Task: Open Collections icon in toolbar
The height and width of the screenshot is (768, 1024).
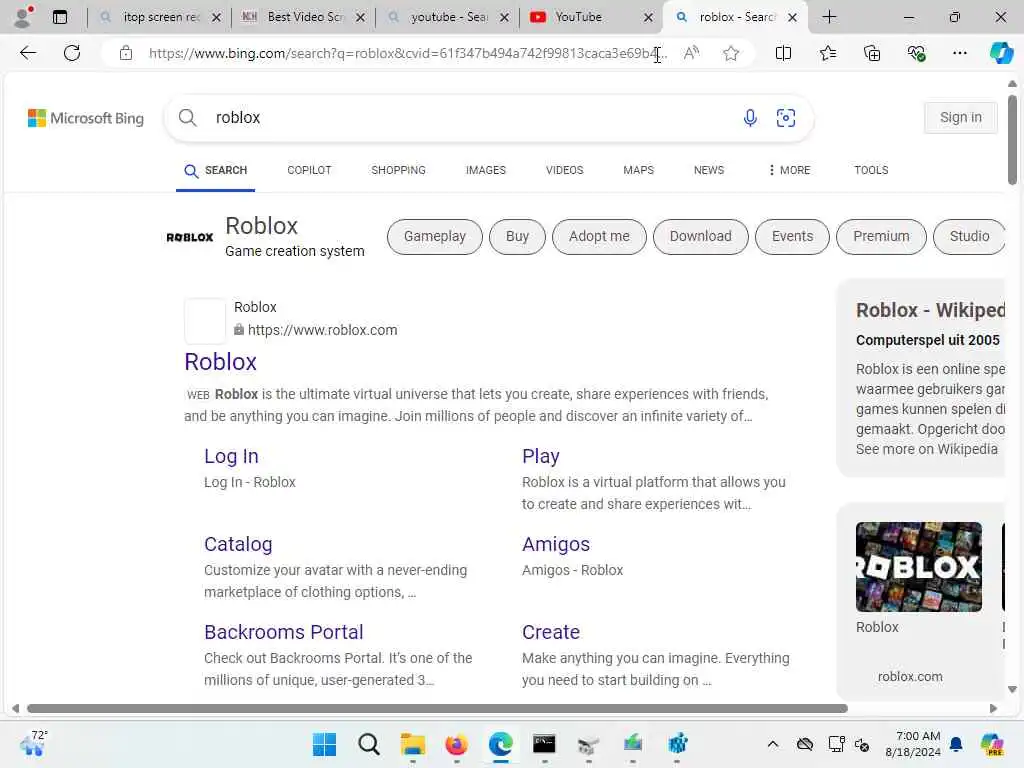Action: point(872,53)
